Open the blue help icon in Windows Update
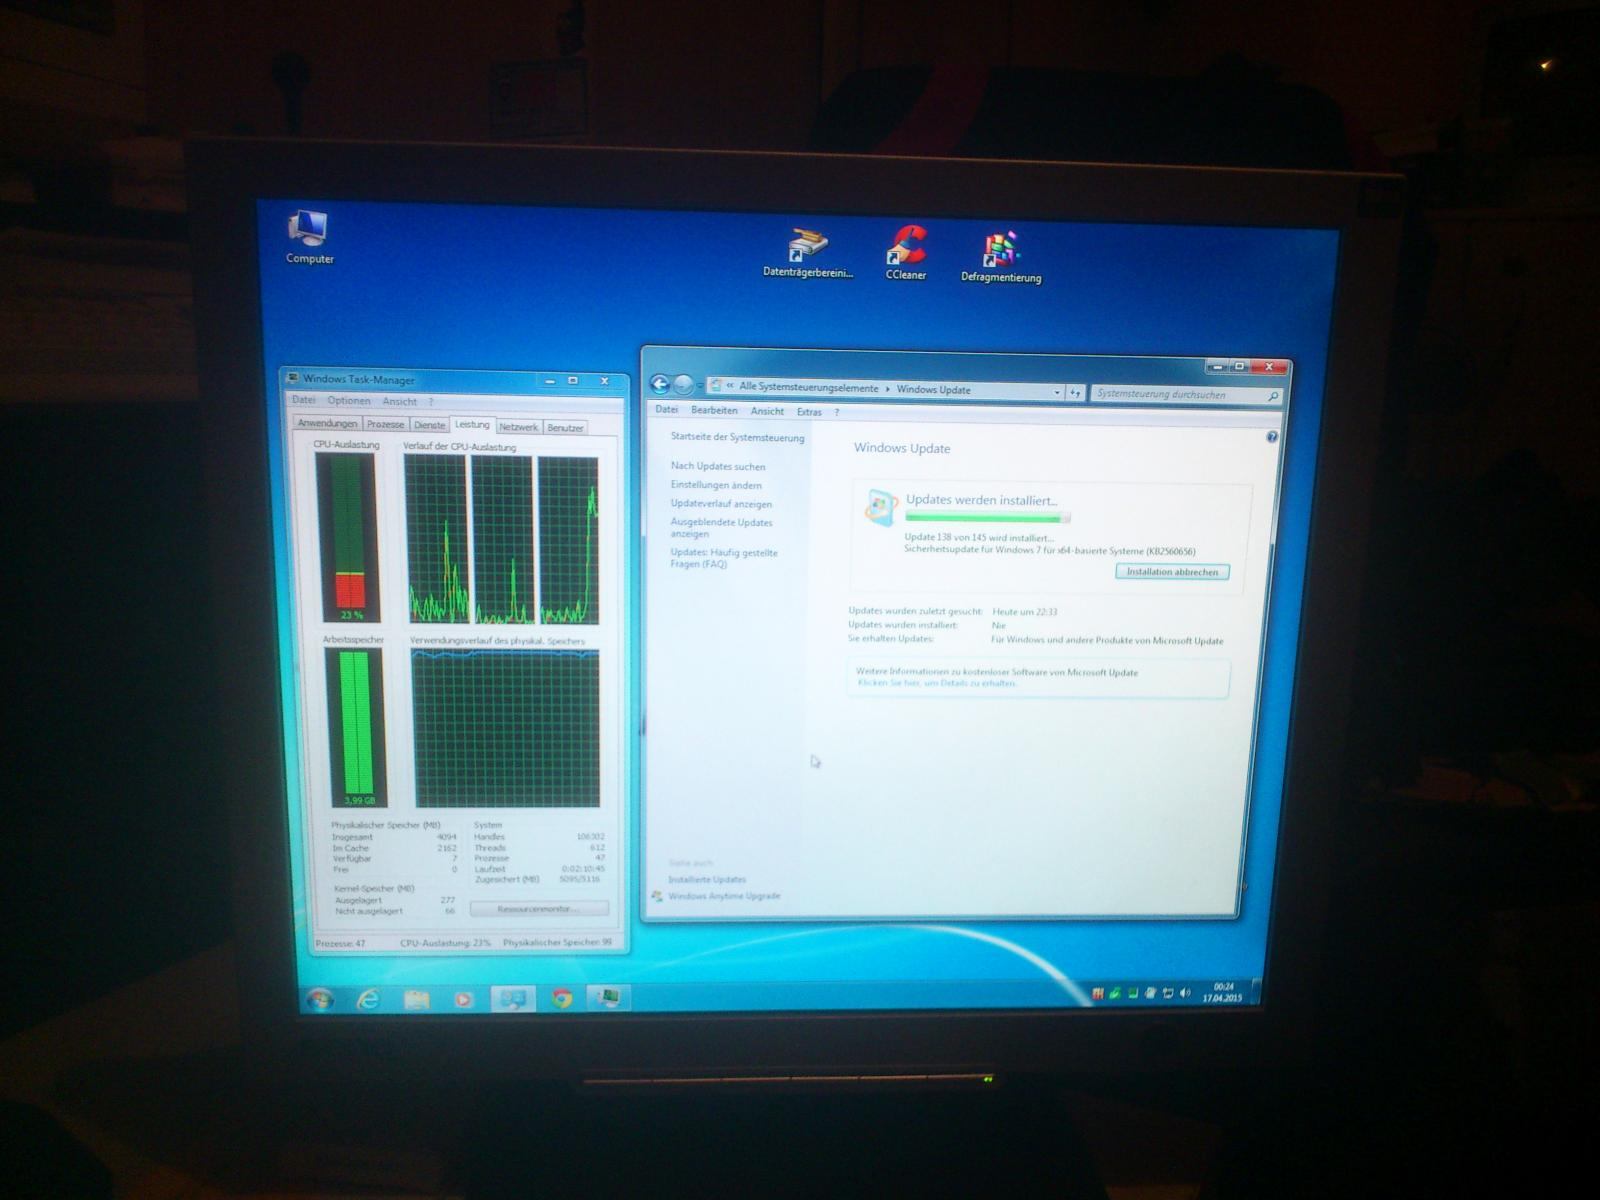This screenshot has width=1600, height=1200. pyautogui.click(x=1272, y=437)
